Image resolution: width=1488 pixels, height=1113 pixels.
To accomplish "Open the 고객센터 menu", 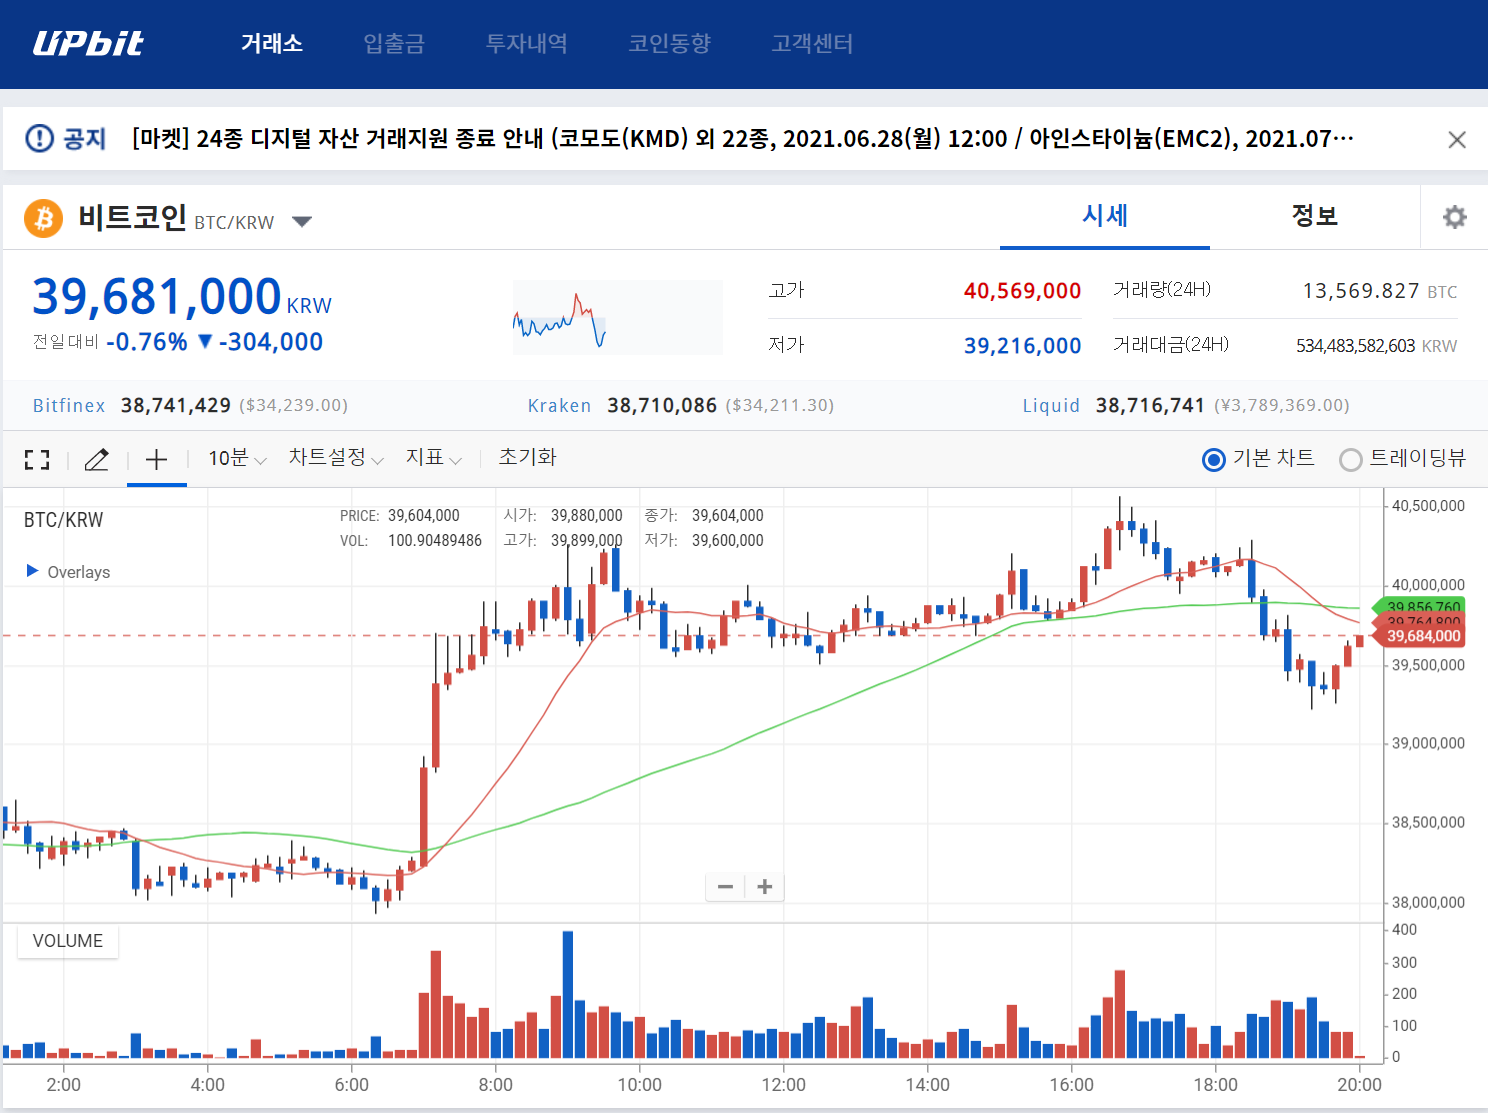I will pos(812,44).
